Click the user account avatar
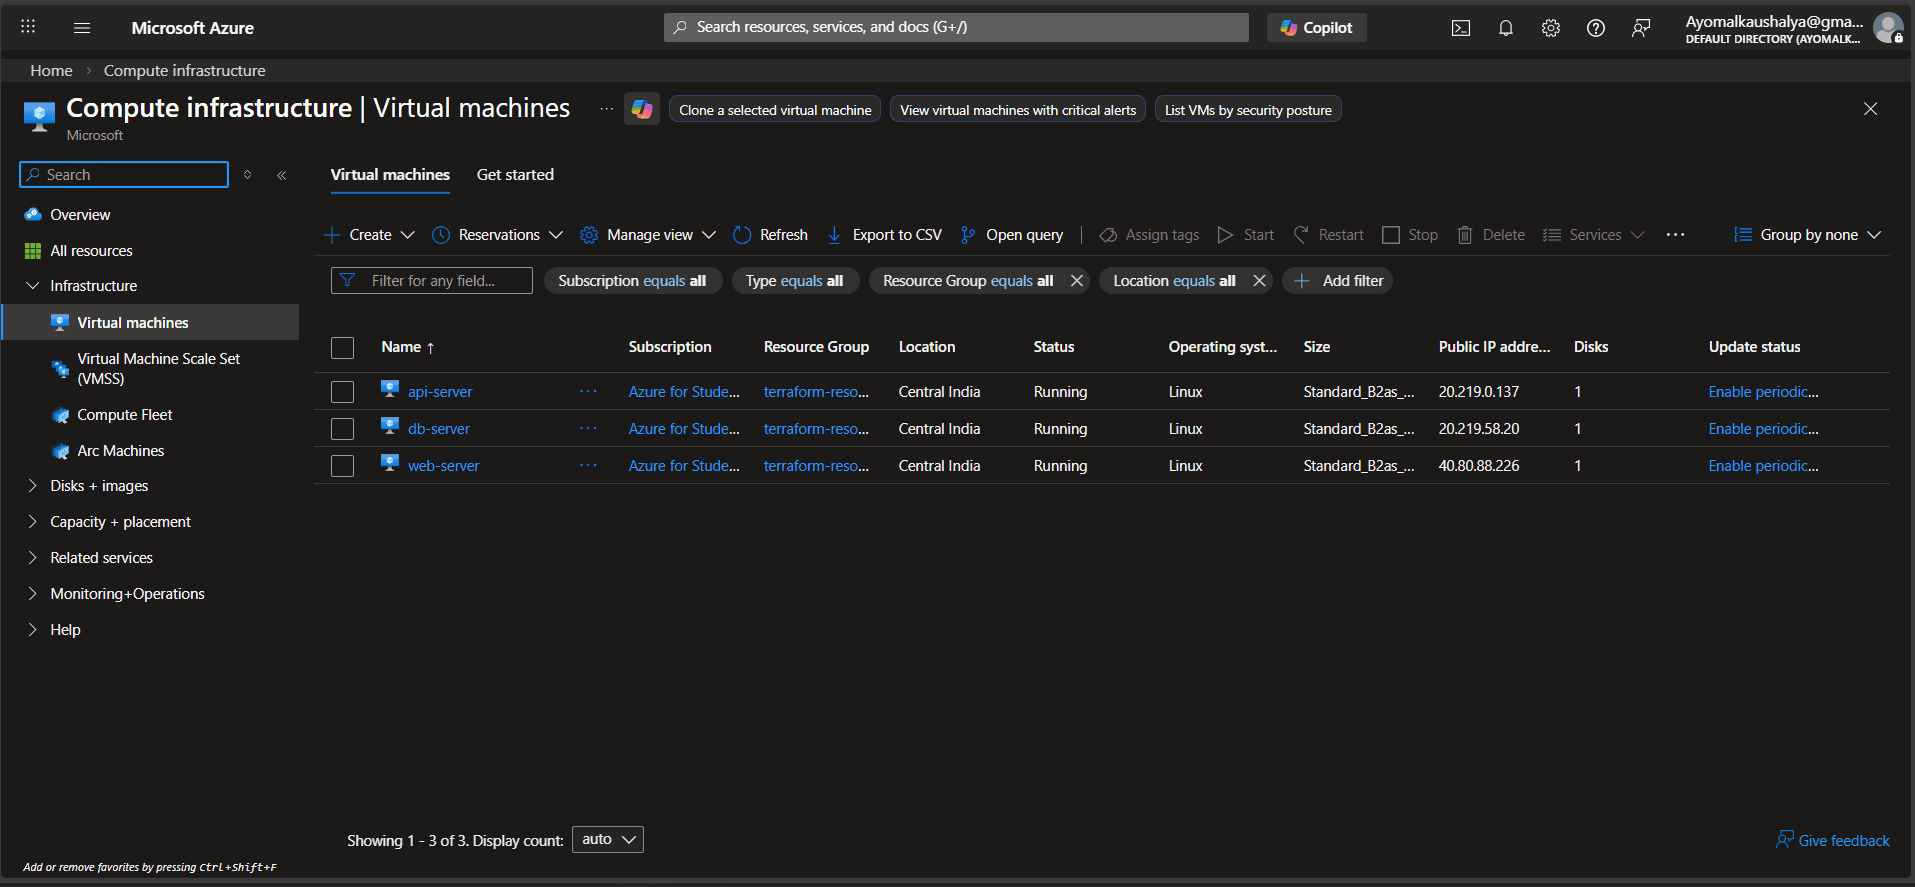This screenshot has height=887, width=1915. coord(1888,28)
